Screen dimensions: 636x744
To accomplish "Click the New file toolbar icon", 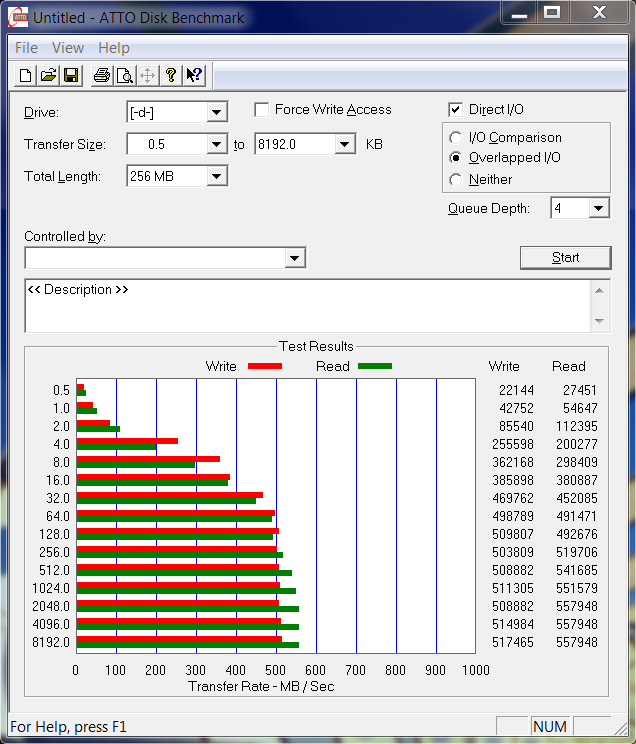I will (x=25, y=76).
